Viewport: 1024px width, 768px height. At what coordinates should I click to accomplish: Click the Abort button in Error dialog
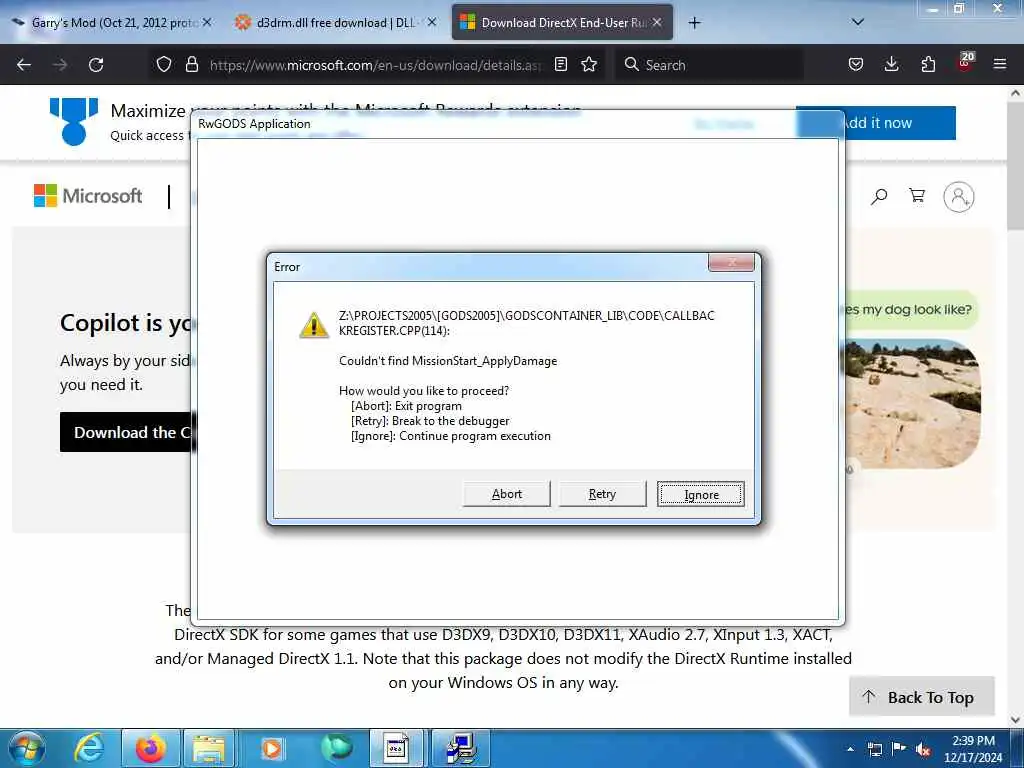(507, 494)
